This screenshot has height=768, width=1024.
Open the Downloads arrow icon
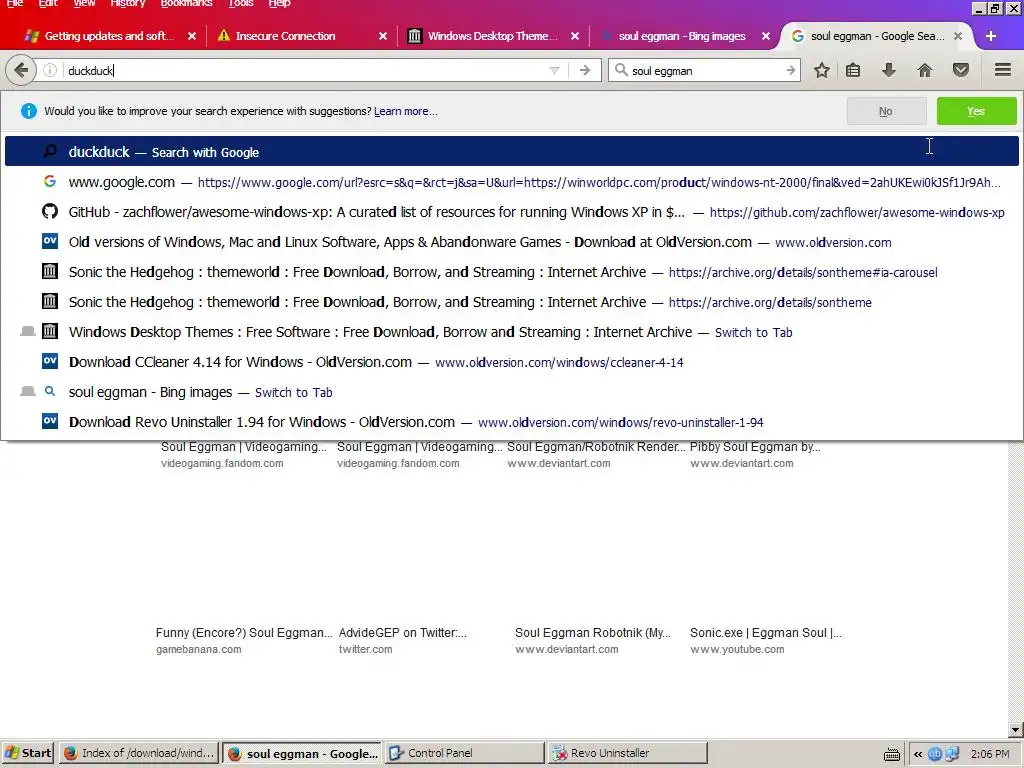point(889,70)
